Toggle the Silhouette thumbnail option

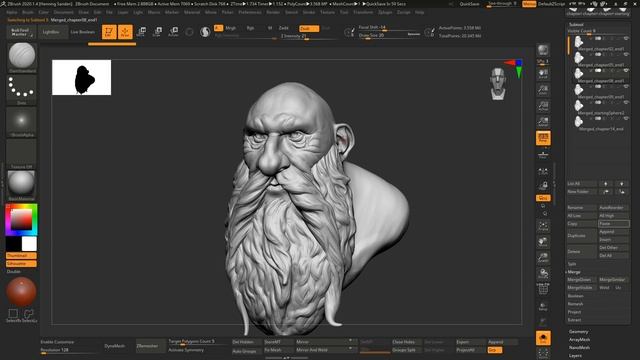(21, 264)
